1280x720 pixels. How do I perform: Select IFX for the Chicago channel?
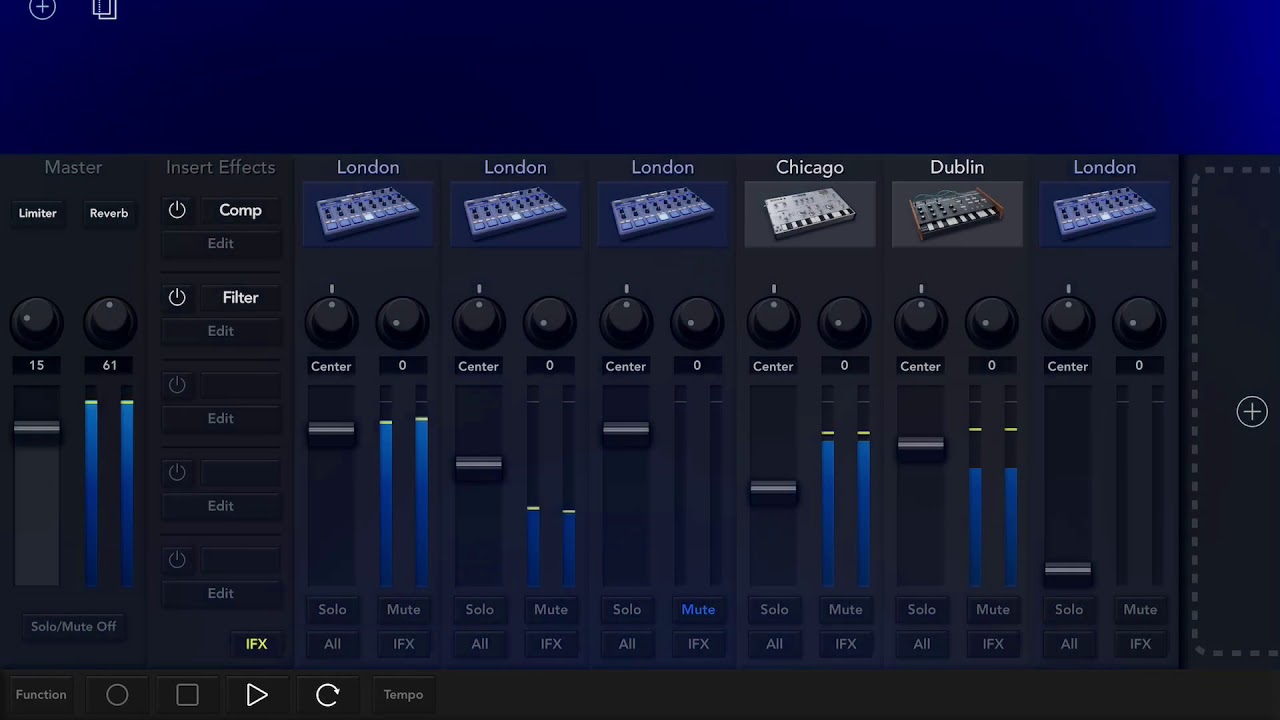[x=845, y=644]
